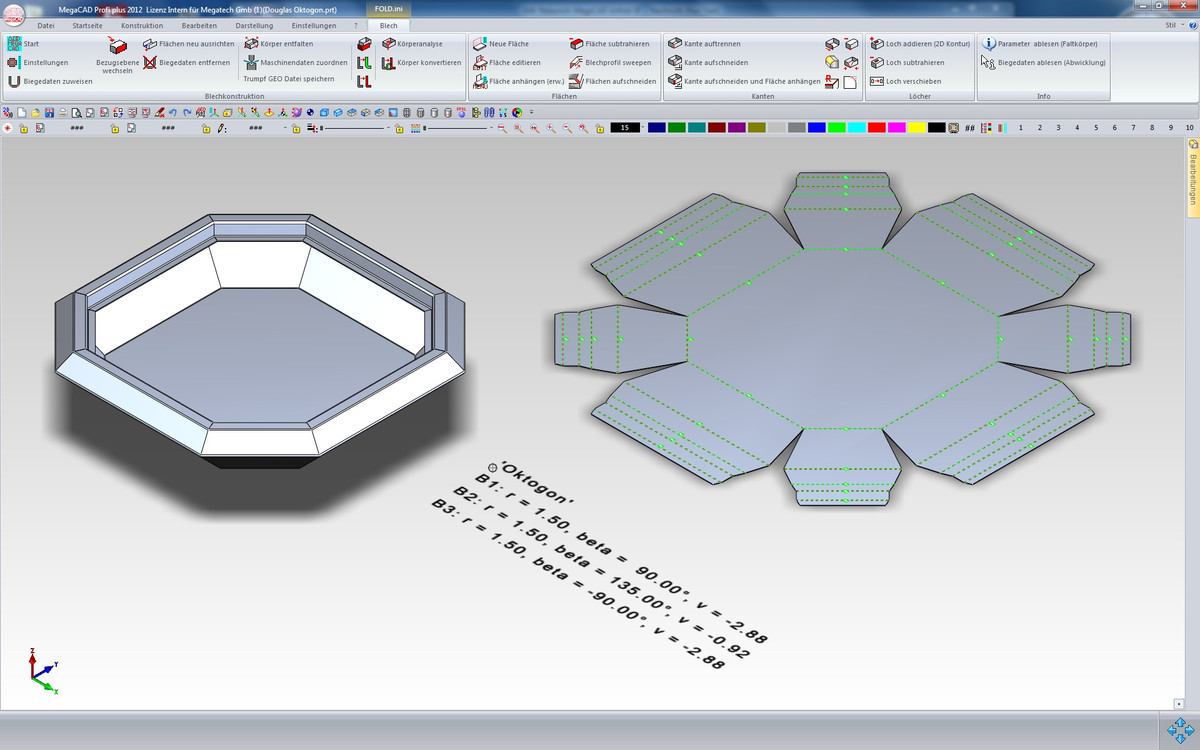Pick the red color swatch
Viewport: 1200px width, 750px height.
coord(876,128)
